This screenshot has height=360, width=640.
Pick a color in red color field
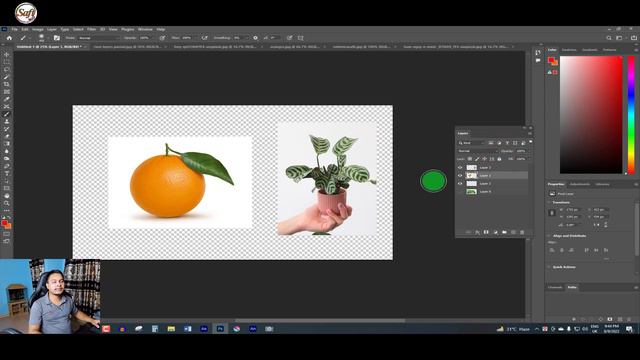591,115
